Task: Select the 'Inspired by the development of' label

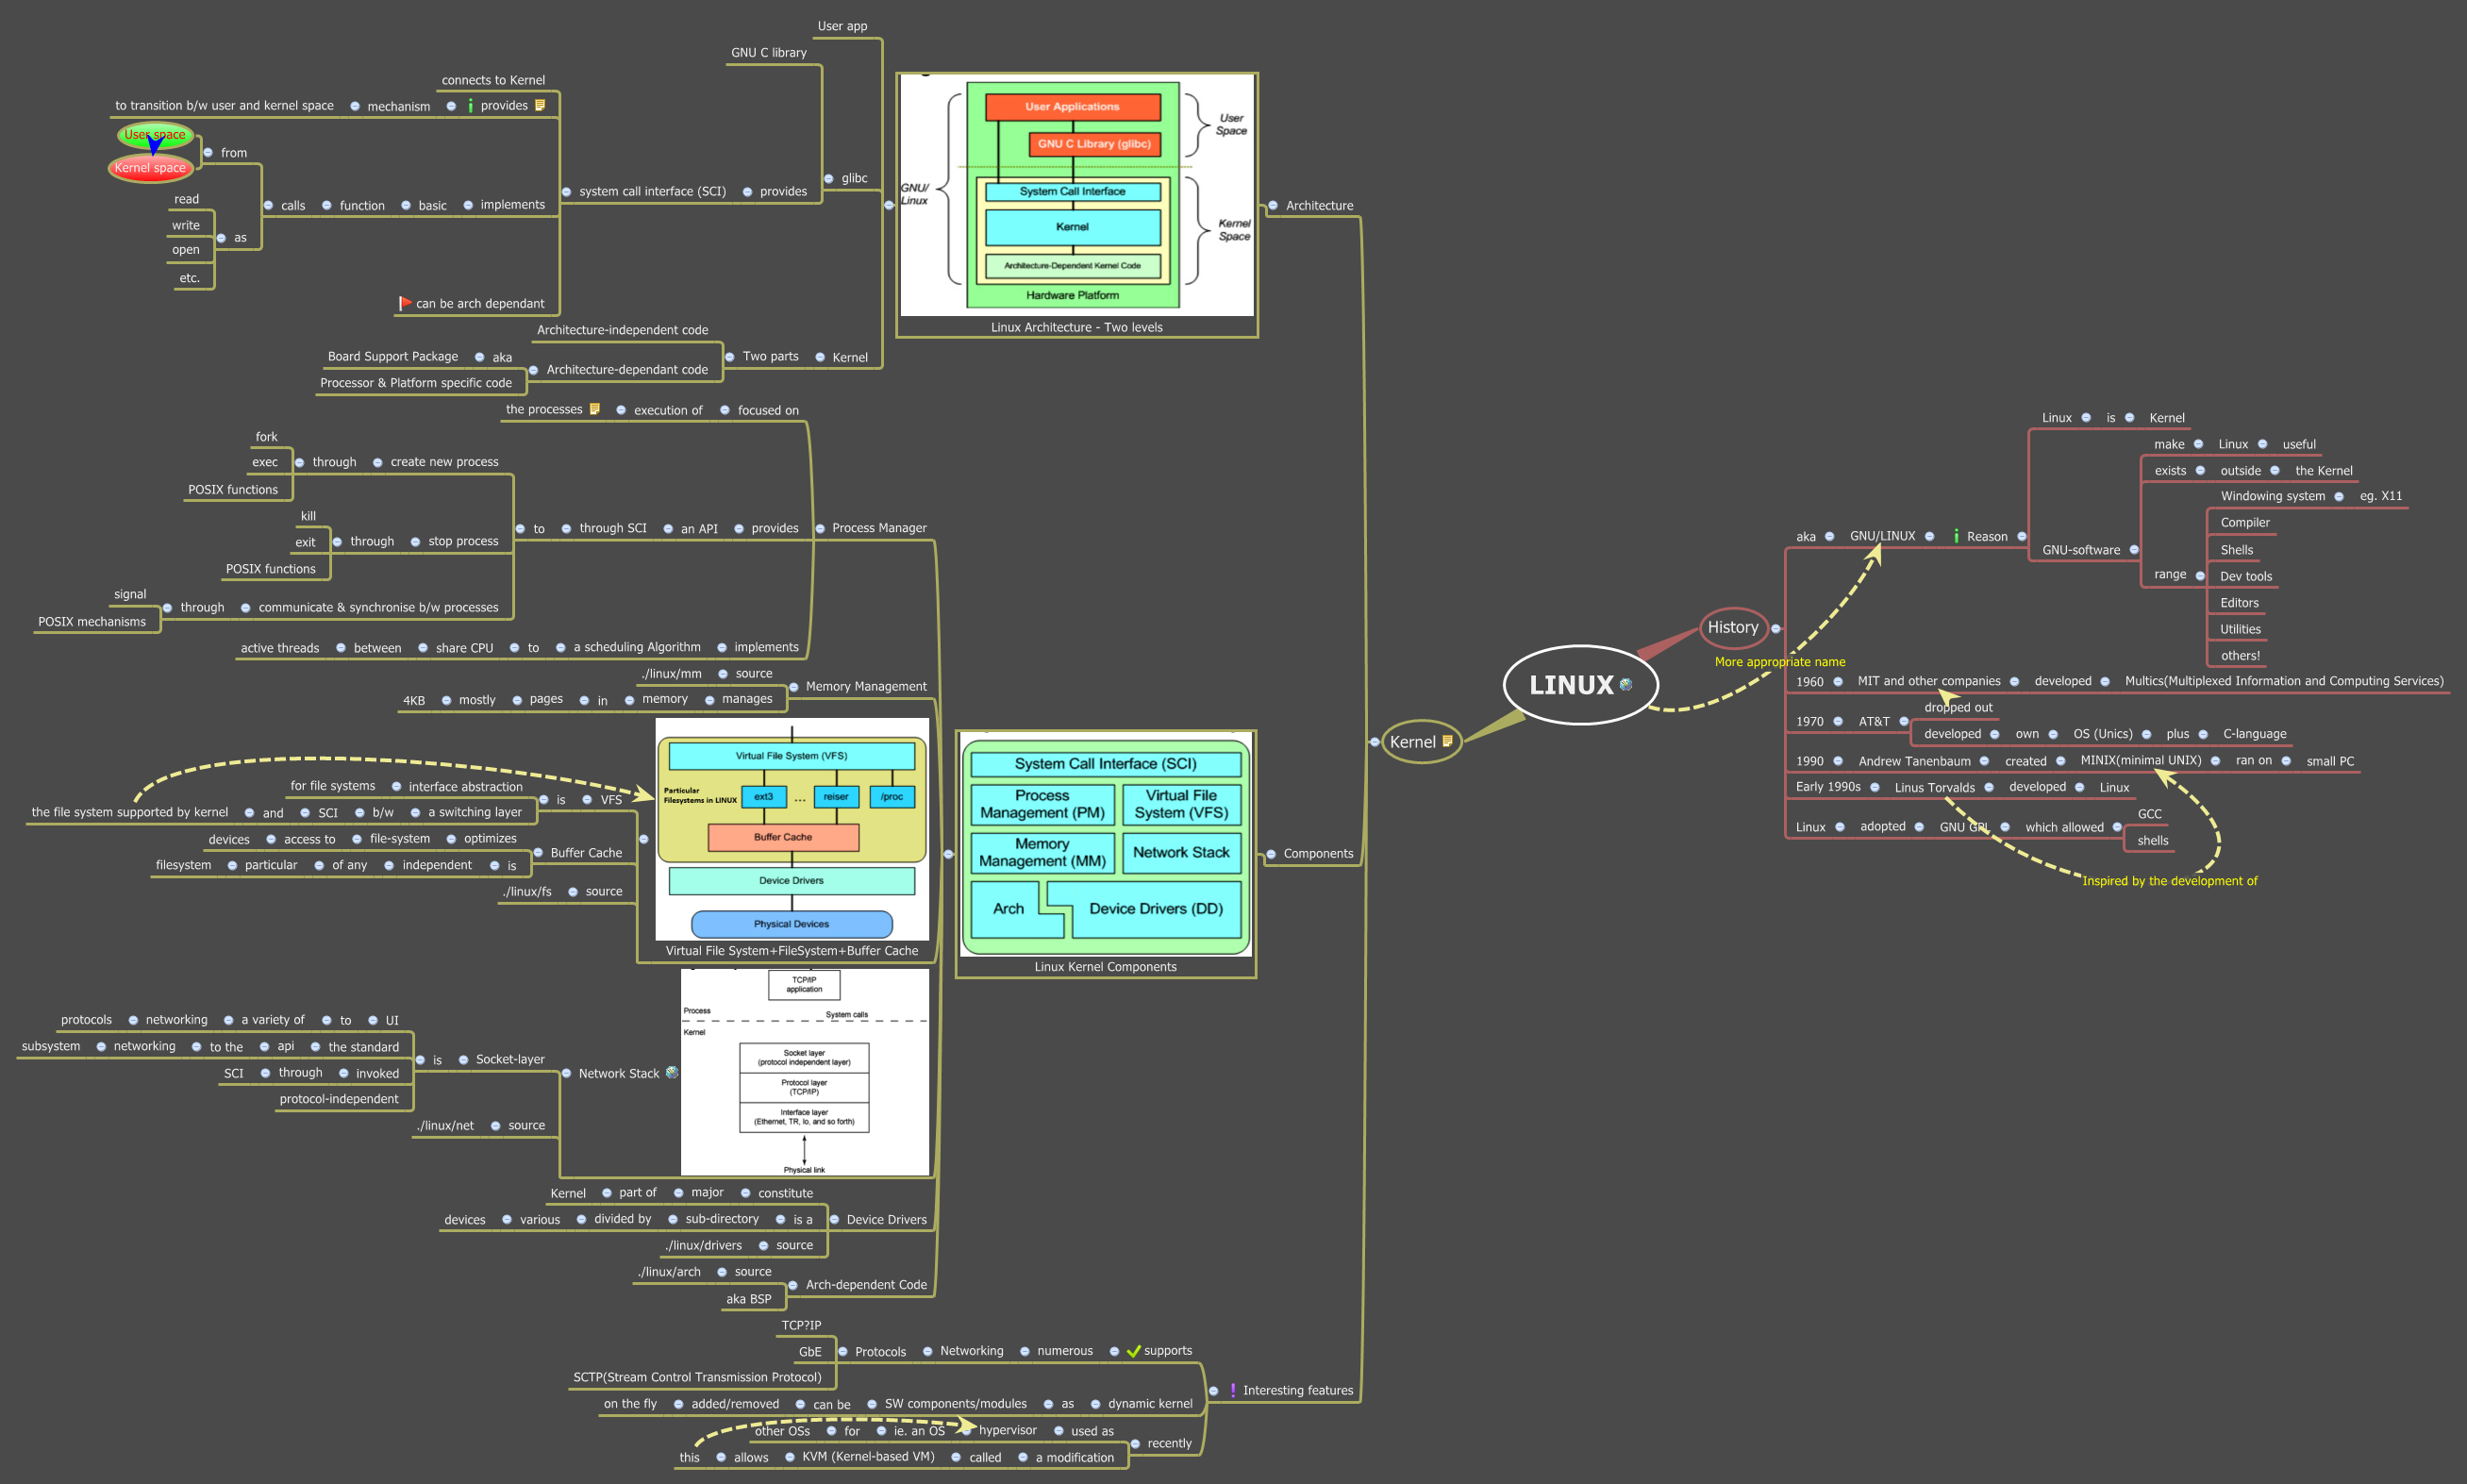Action: coord(2169,881)
